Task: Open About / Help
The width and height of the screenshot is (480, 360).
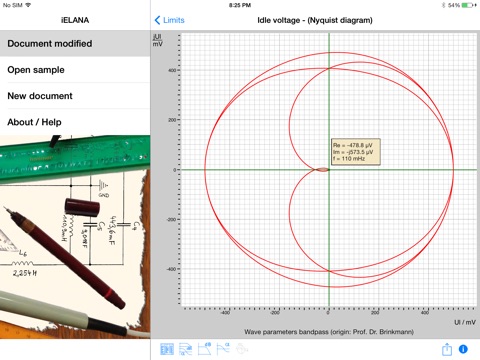Action: point(75,122)
